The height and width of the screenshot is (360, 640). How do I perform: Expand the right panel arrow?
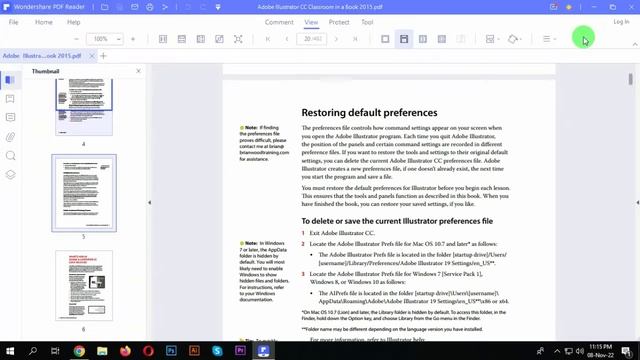click(638, 202)
